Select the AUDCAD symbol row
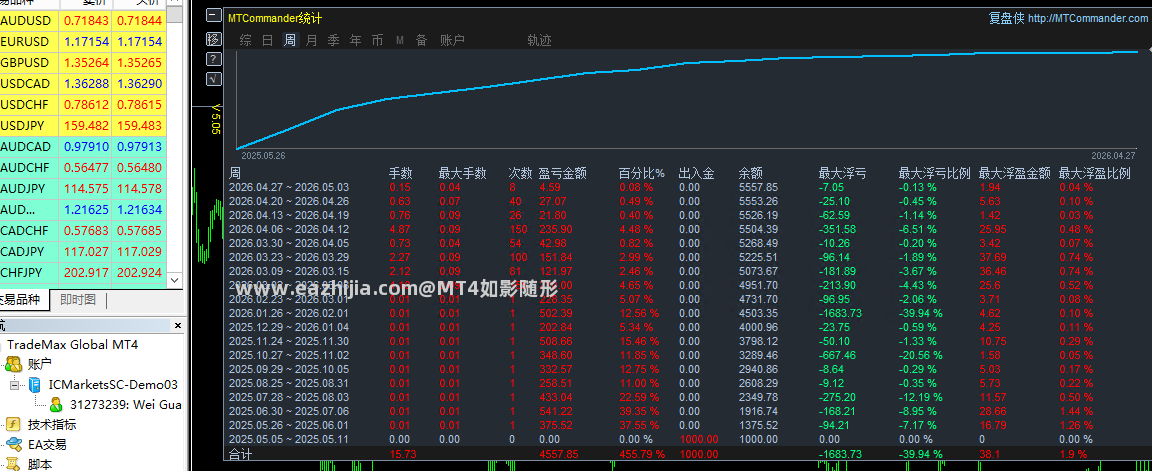1152x471 pixels. point(83,146)
